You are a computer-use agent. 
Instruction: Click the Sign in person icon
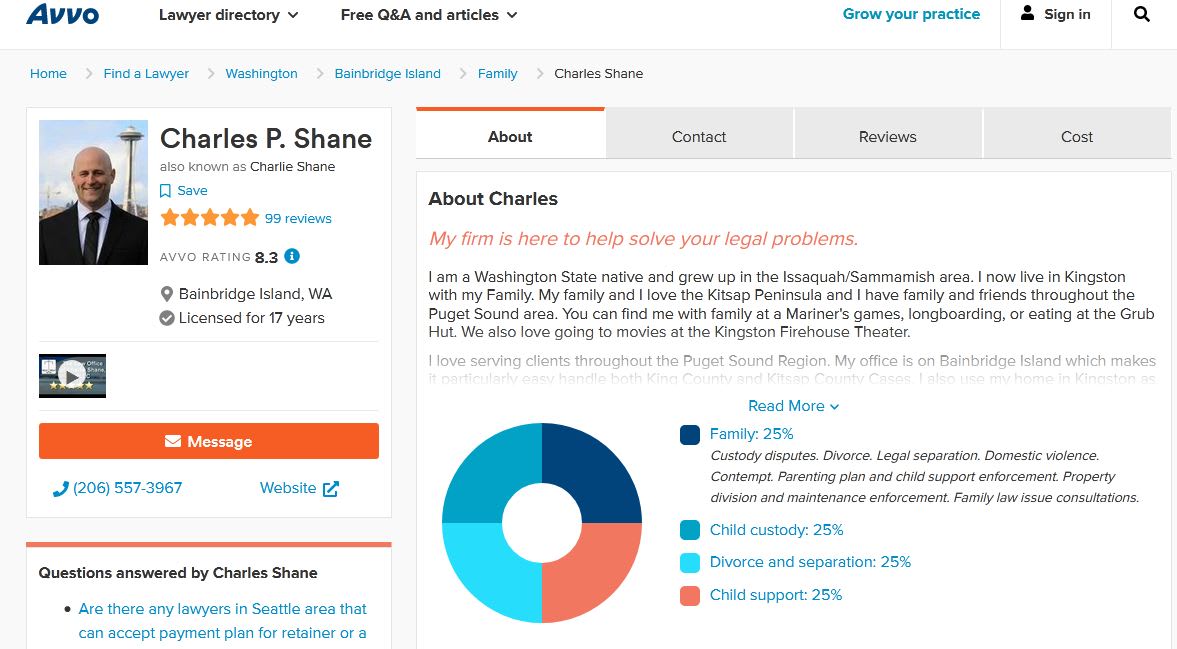(1027, 14)
